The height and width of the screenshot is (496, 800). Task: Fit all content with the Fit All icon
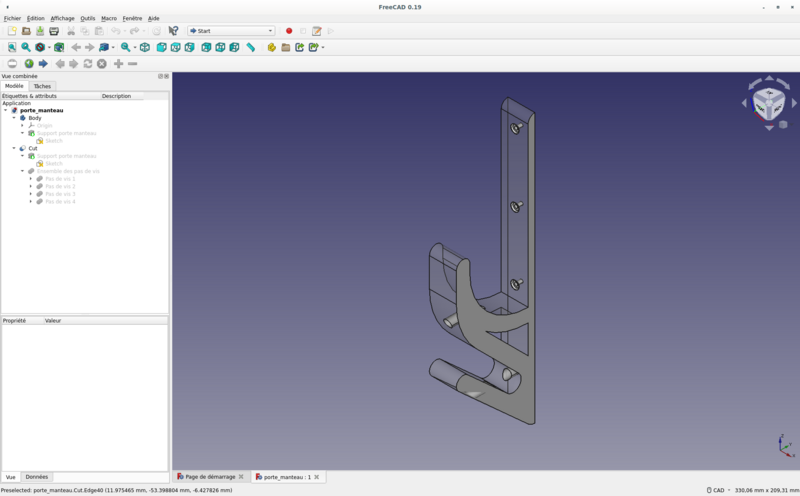click(12, 47)
